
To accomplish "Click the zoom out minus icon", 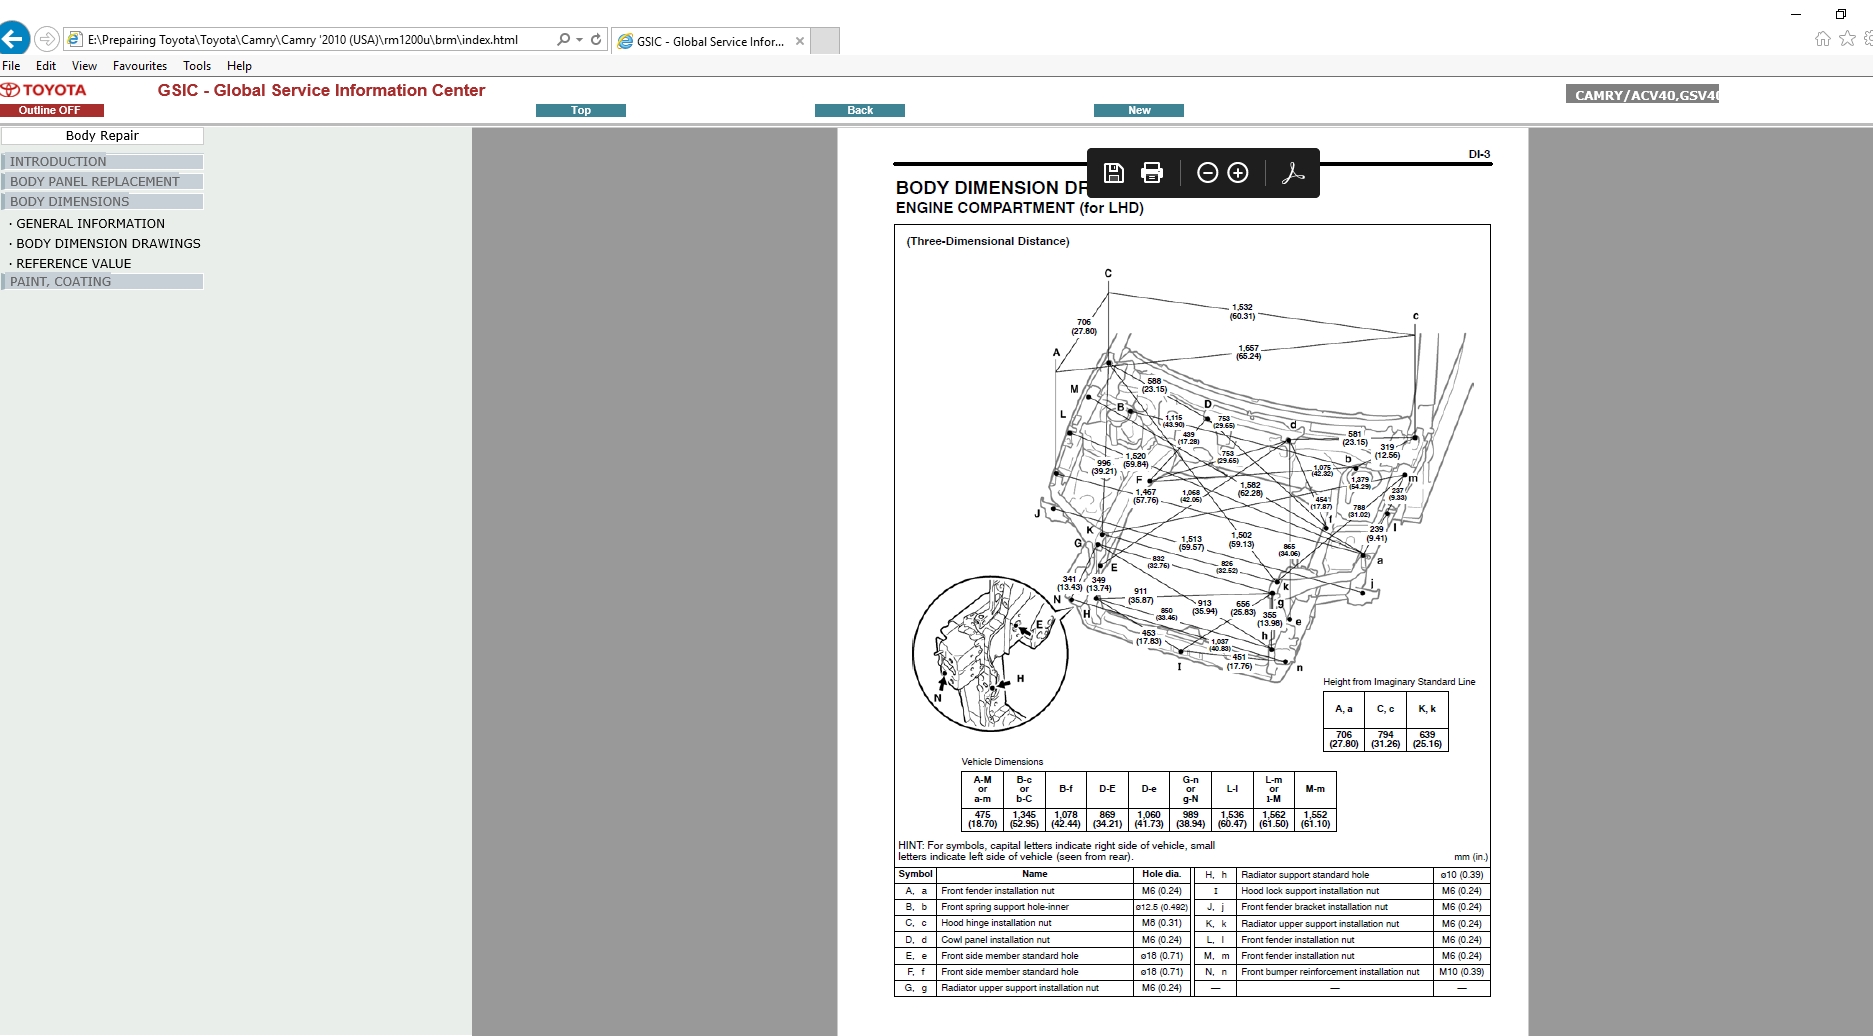I will pyautogui.click(x=1207, y=173).
